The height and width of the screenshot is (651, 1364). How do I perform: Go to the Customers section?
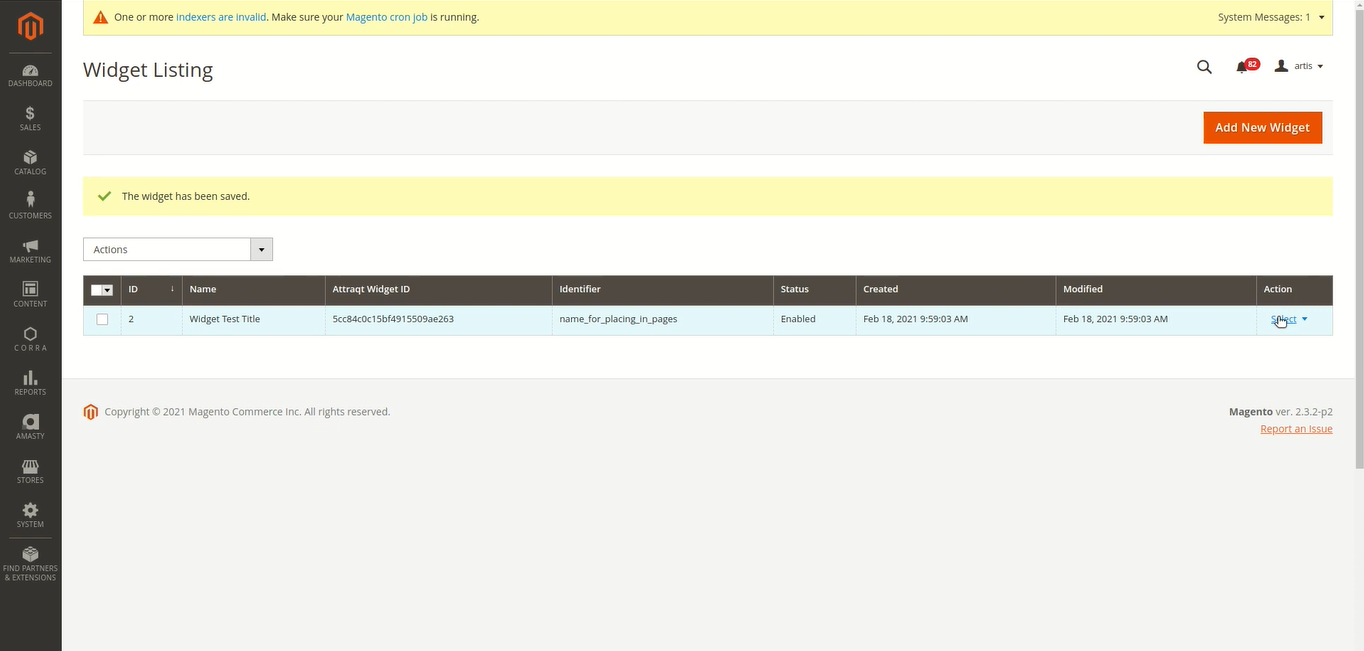tap(29, 205)
